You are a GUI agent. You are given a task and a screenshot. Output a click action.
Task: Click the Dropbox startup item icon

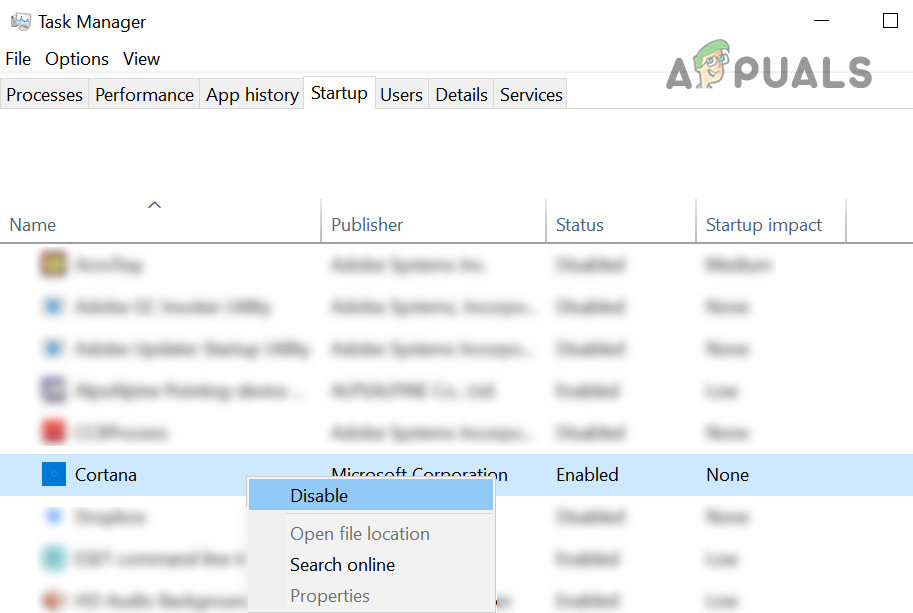tap(52, 516)
